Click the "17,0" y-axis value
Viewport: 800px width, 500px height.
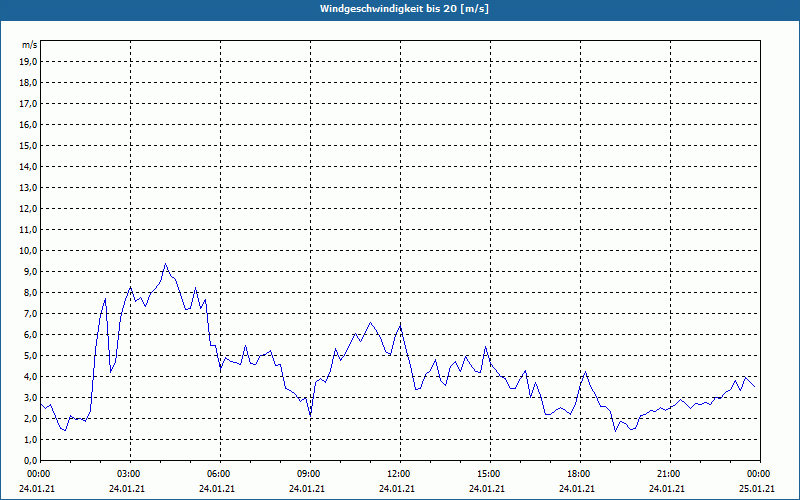(x=28, y=104)
